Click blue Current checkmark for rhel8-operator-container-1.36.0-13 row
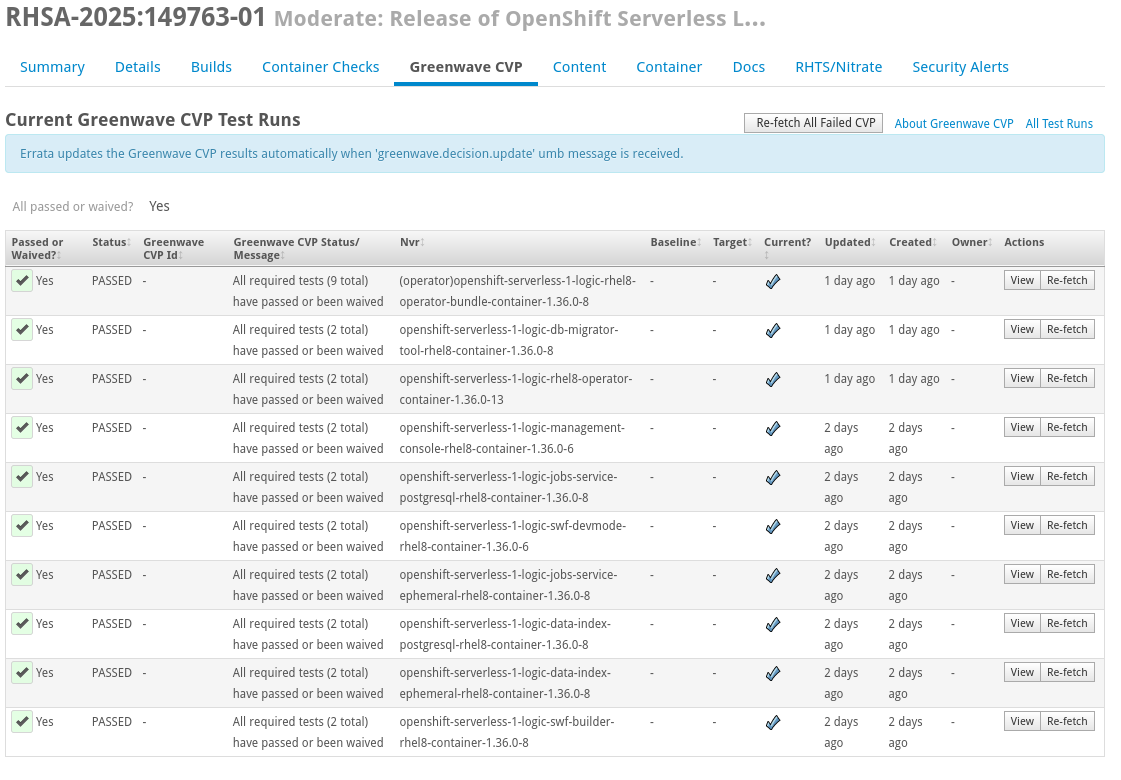This screenshot has height=780, width=1121. pos(772,379)
